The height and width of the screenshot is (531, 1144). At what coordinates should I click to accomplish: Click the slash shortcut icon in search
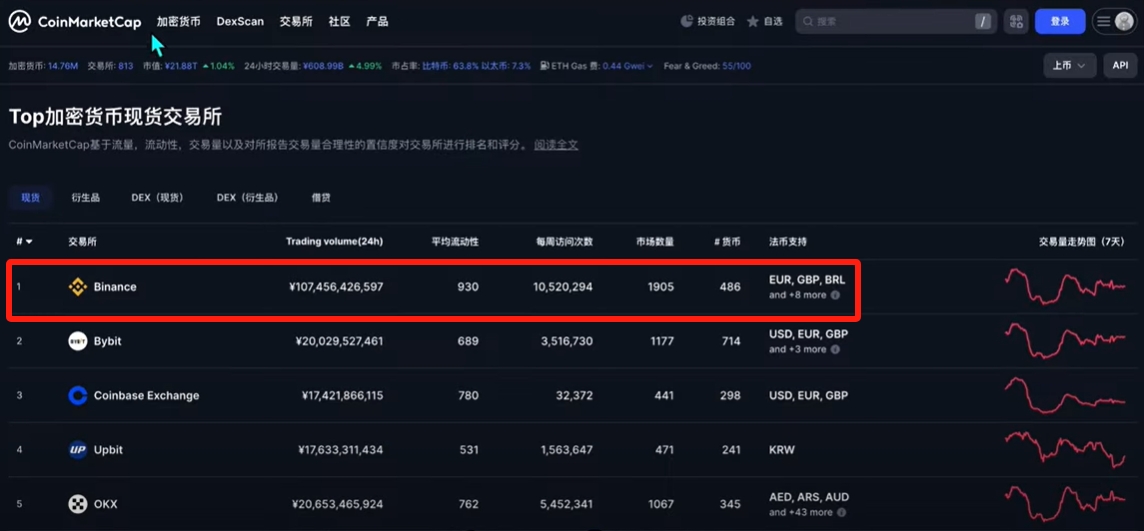984,22
